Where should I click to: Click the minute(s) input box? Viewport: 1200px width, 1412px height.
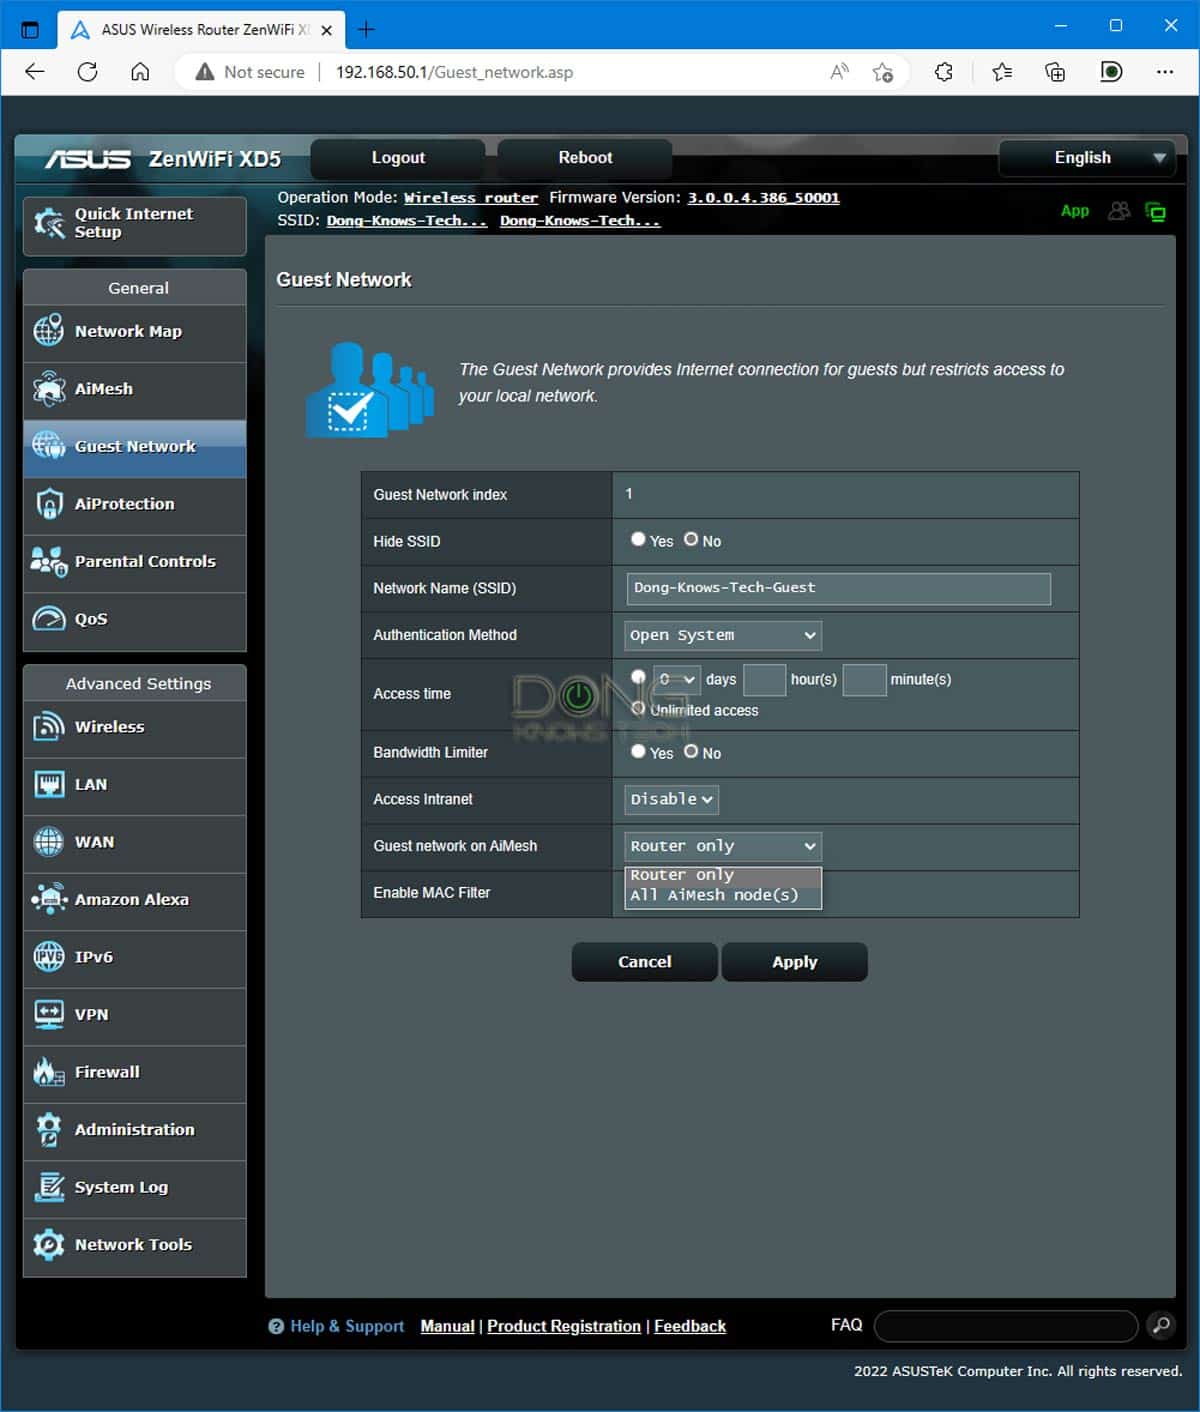pos(864,680)
